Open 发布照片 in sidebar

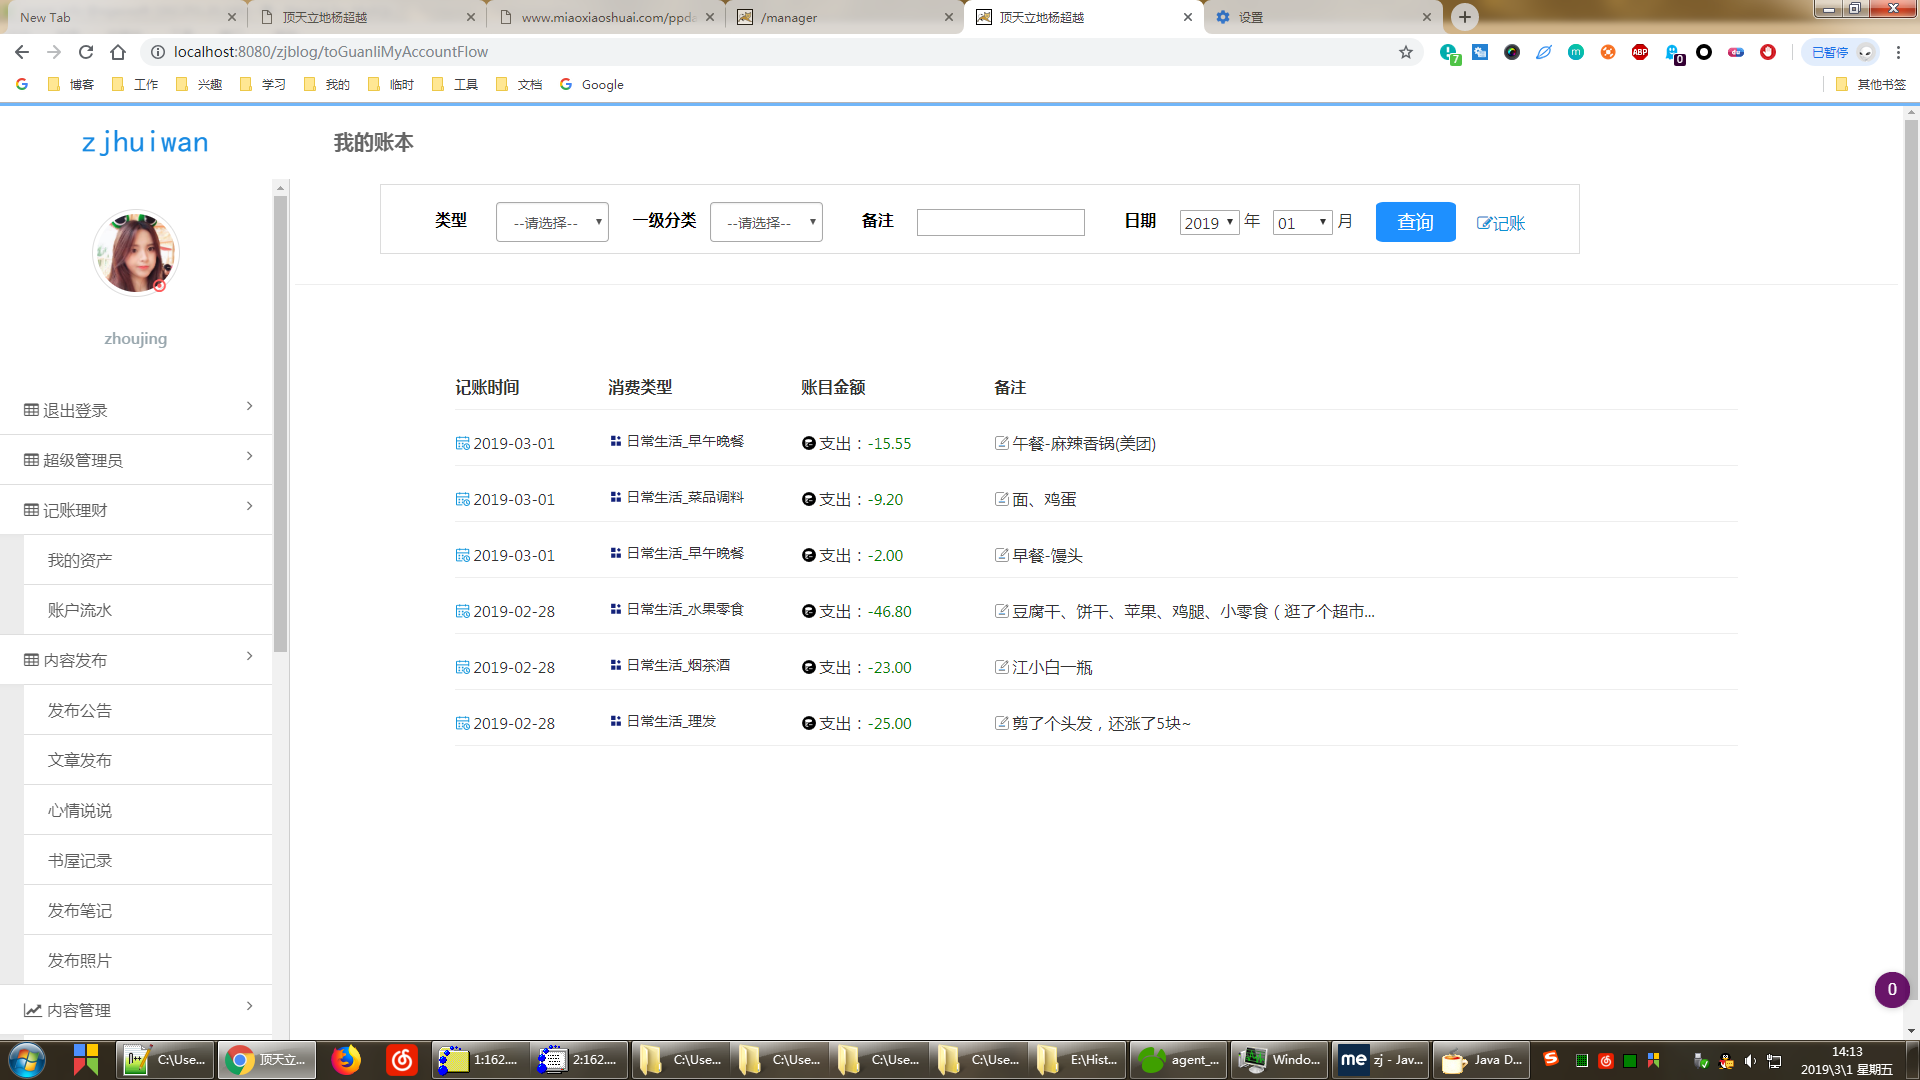[x=148, y=960]
